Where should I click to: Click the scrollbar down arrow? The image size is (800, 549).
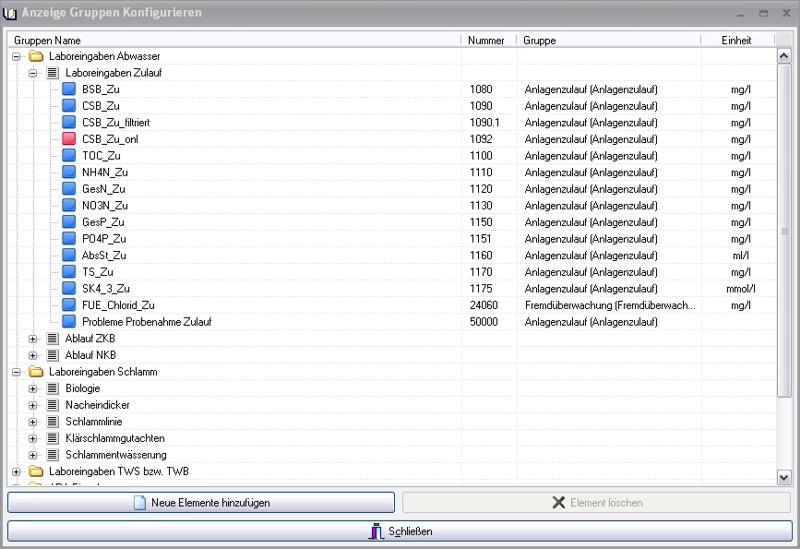784,478
